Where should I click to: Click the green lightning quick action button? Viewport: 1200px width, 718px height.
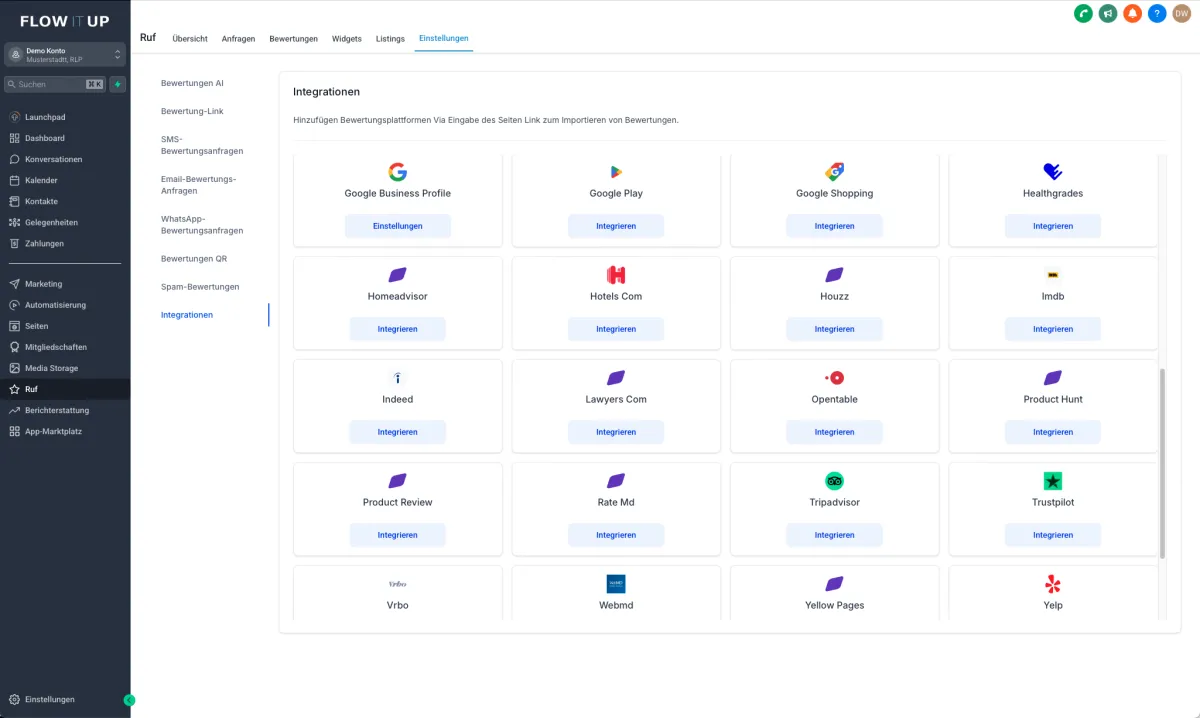pyautogui.click(x=118, y=85)
